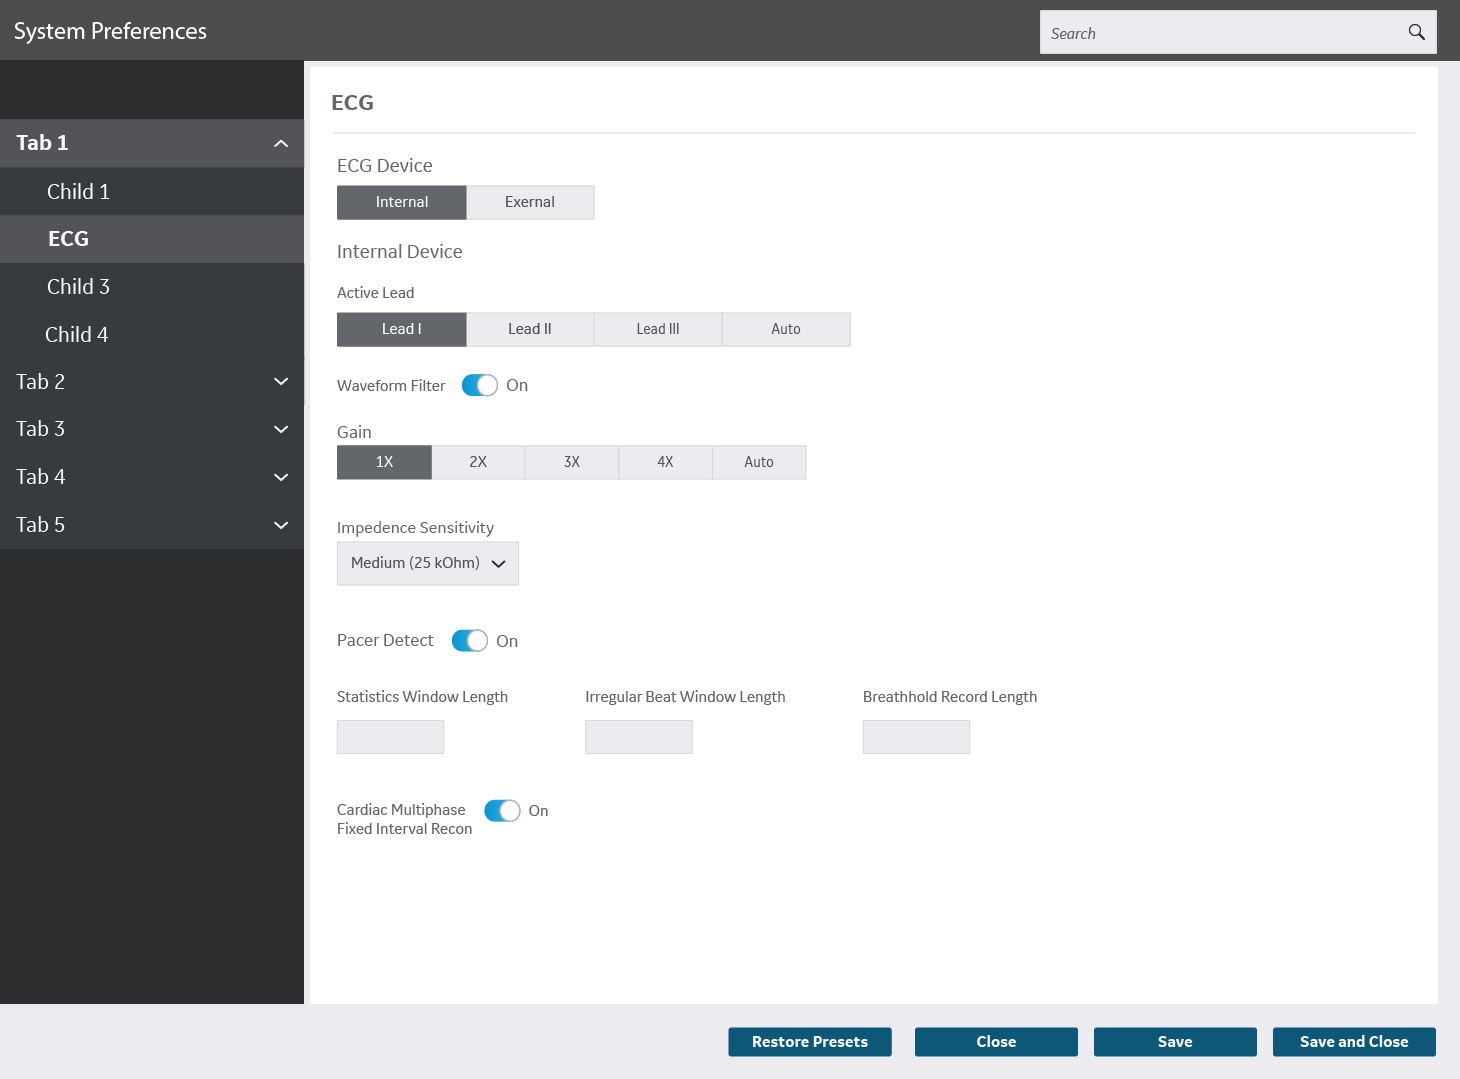Viewport: 1460px width, 1079px height.
Task: Set active lead to Auto
Action: tap(786, 329)
